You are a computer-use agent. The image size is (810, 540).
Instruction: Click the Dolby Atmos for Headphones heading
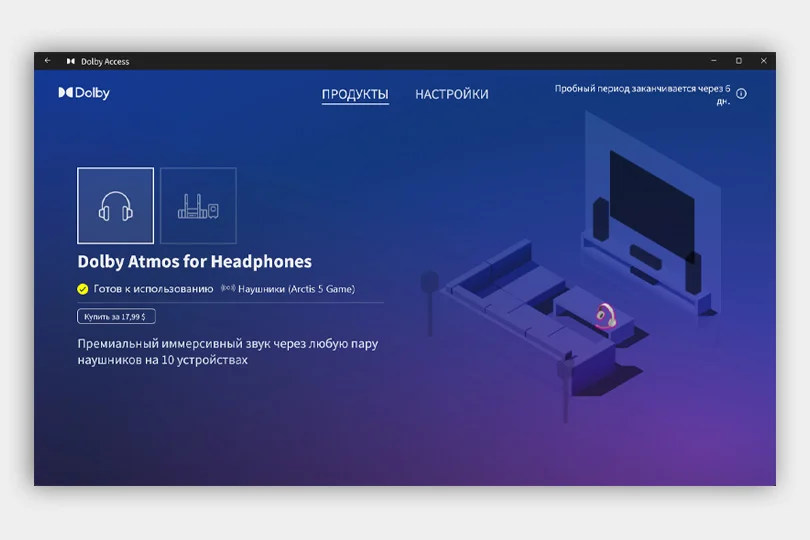pyautogui.click(x=195, y=261)
